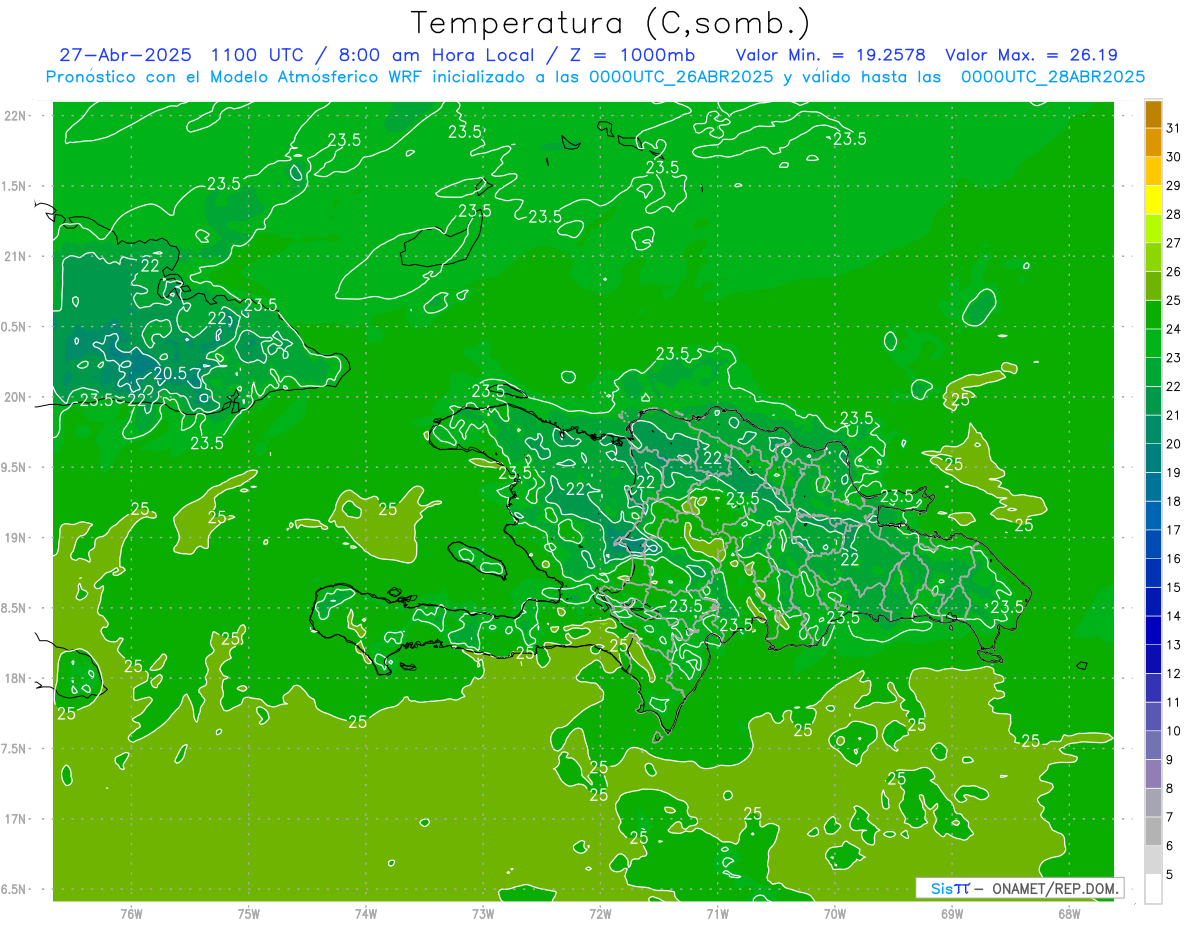The width and height of the screenshot is (1200, 927).
Task: Click the "18N" latitude axis label
Action: 16,678
